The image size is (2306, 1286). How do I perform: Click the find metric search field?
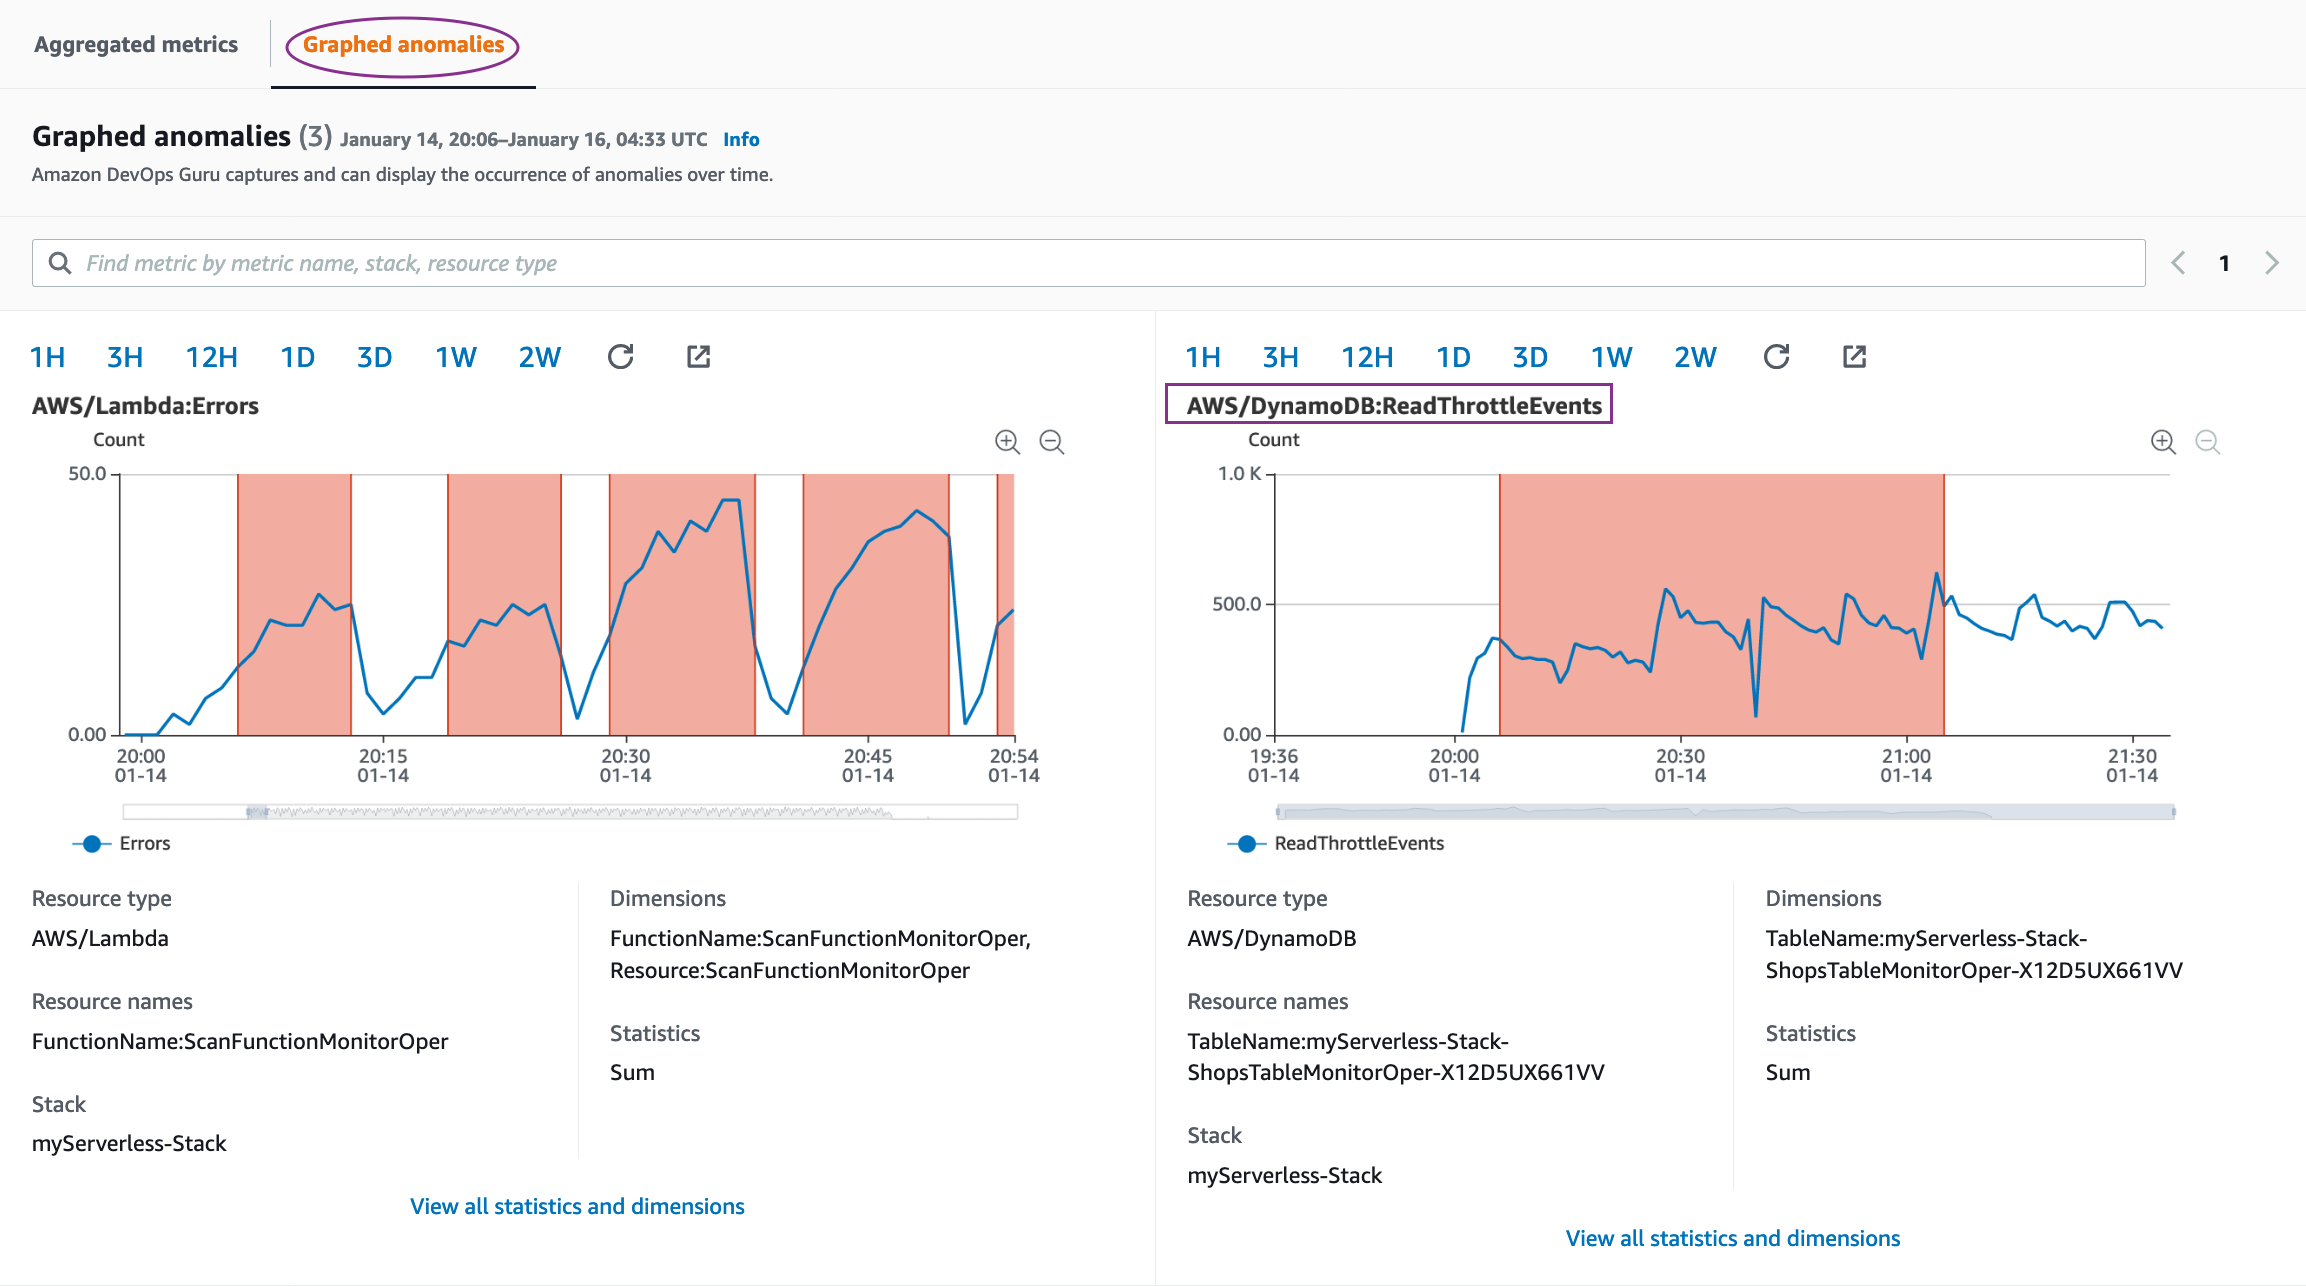1088,263
